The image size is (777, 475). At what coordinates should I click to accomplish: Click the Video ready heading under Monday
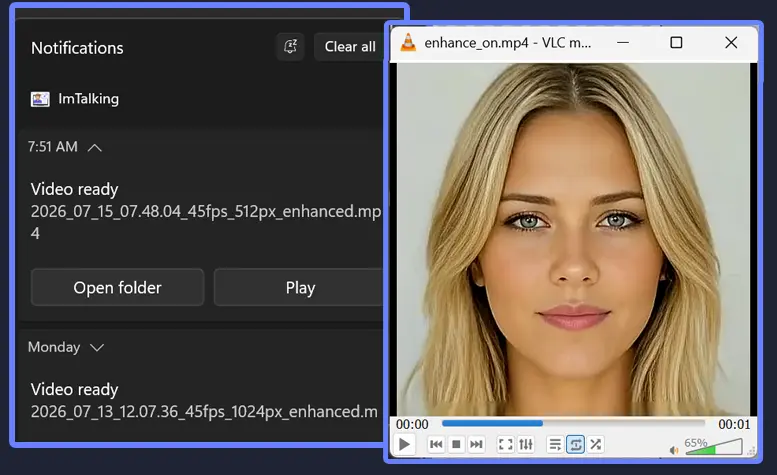pyautogui.click(x=74, y=389)
